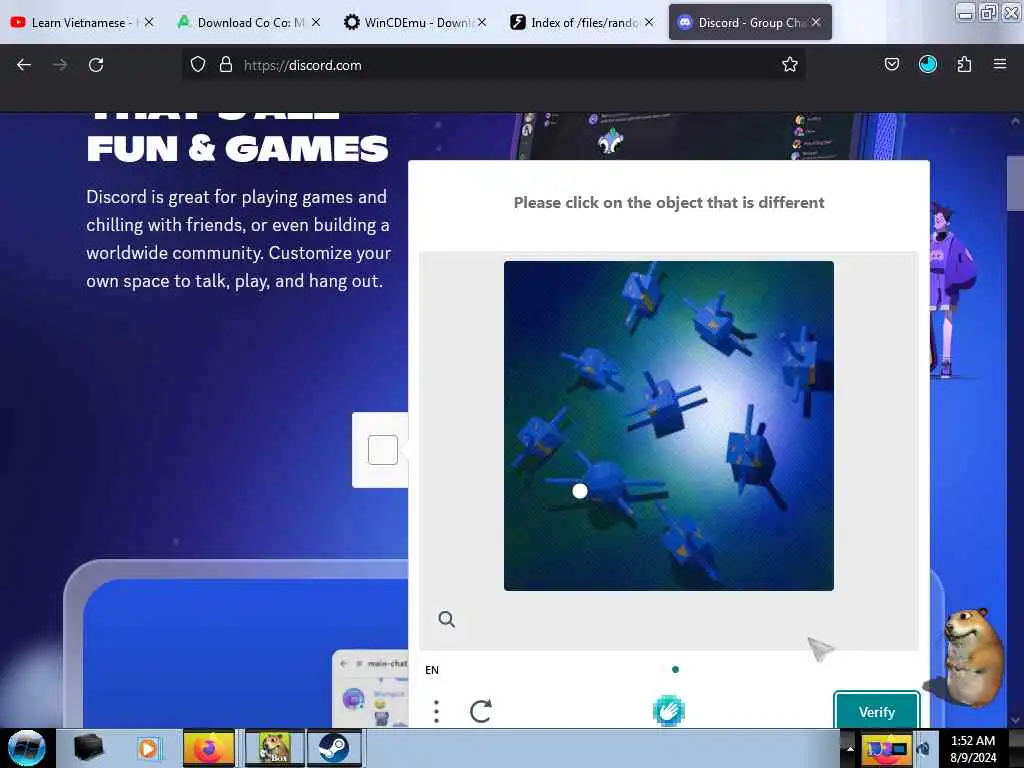Image resolution: width=1024 pixels, height=768 pixels.
Task: Click the captcha instruction text
Action: coord(669,202)
